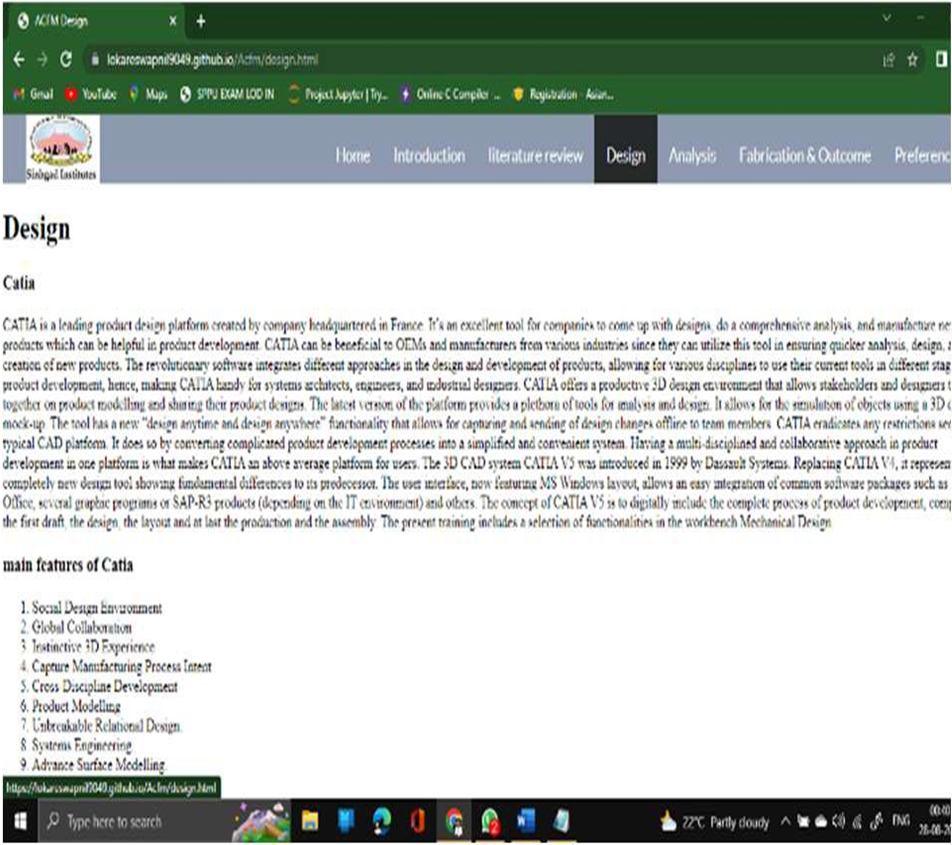The width and height of the screenshot is (952, 845).
Task: Open Project Jupyter bookmark
Action: click(x=338, y=94)
